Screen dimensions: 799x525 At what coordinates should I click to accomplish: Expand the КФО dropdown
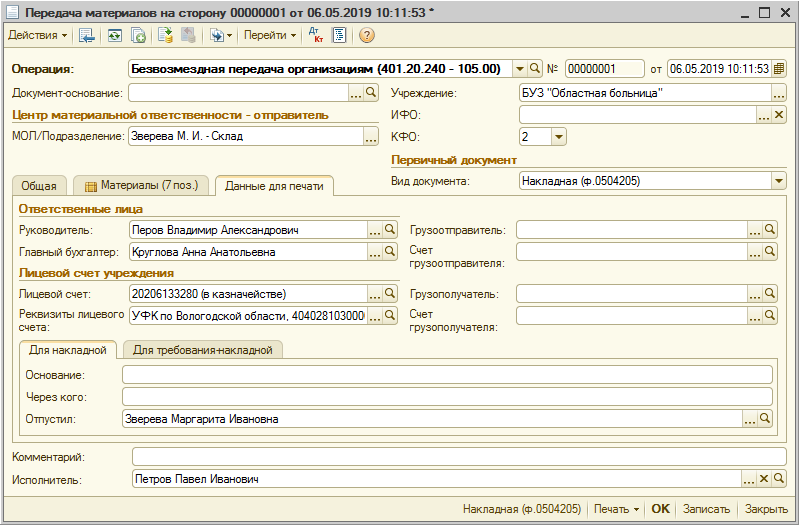click(558, 137)
